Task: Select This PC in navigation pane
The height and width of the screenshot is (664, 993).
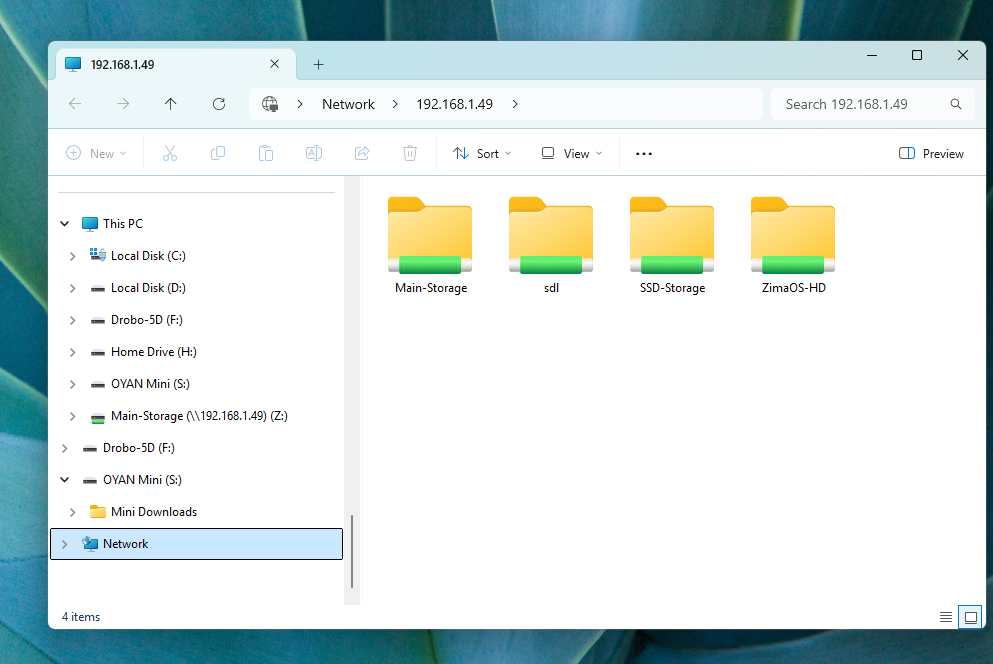Action: [x=123, y=224]
